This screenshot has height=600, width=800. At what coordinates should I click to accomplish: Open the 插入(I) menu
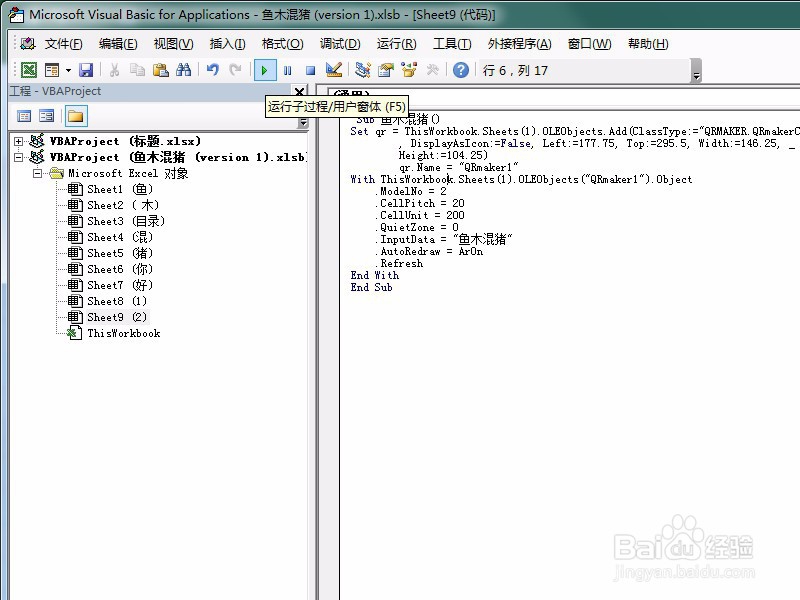[x=227, y=44]
